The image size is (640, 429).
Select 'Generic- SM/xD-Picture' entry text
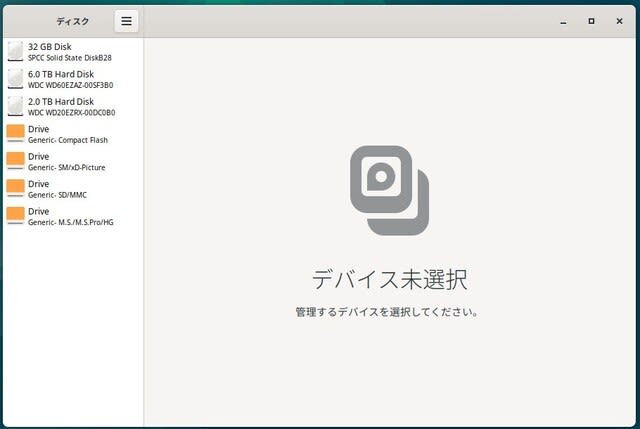click(x=67, y=167)
